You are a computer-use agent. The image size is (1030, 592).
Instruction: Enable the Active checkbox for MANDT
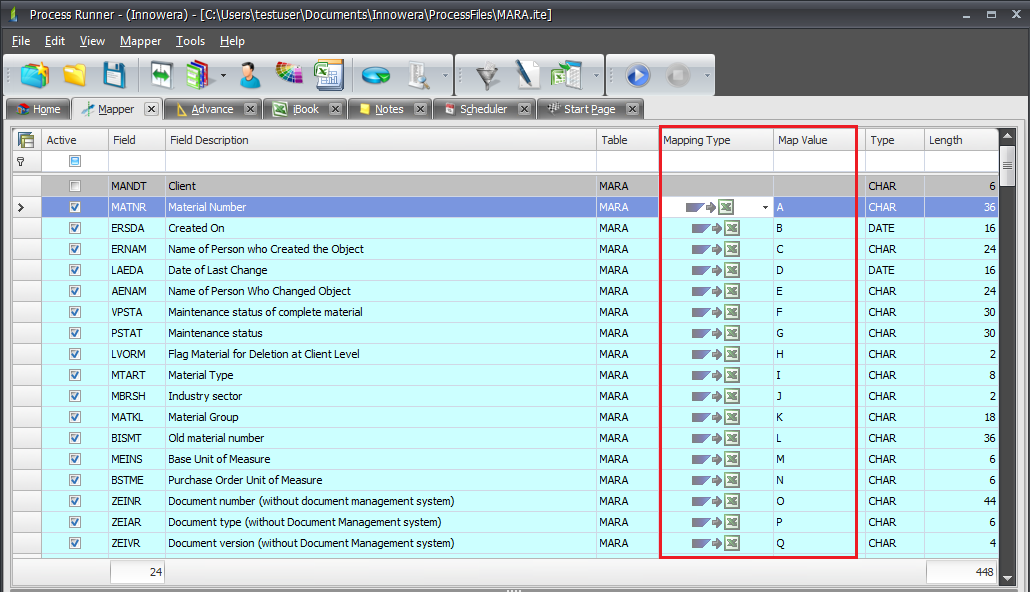click(75, 186)
